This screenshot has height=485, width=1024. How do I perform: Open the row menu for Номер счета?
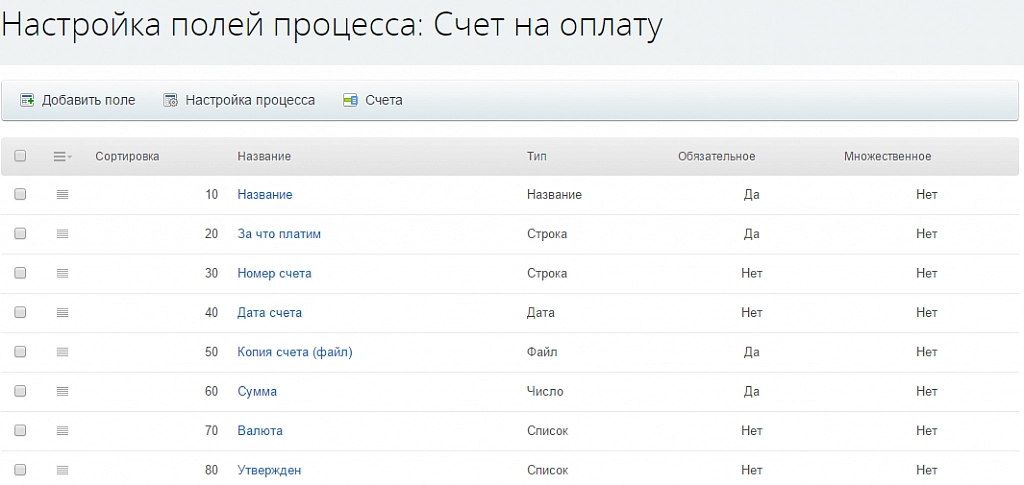[63, 273]
